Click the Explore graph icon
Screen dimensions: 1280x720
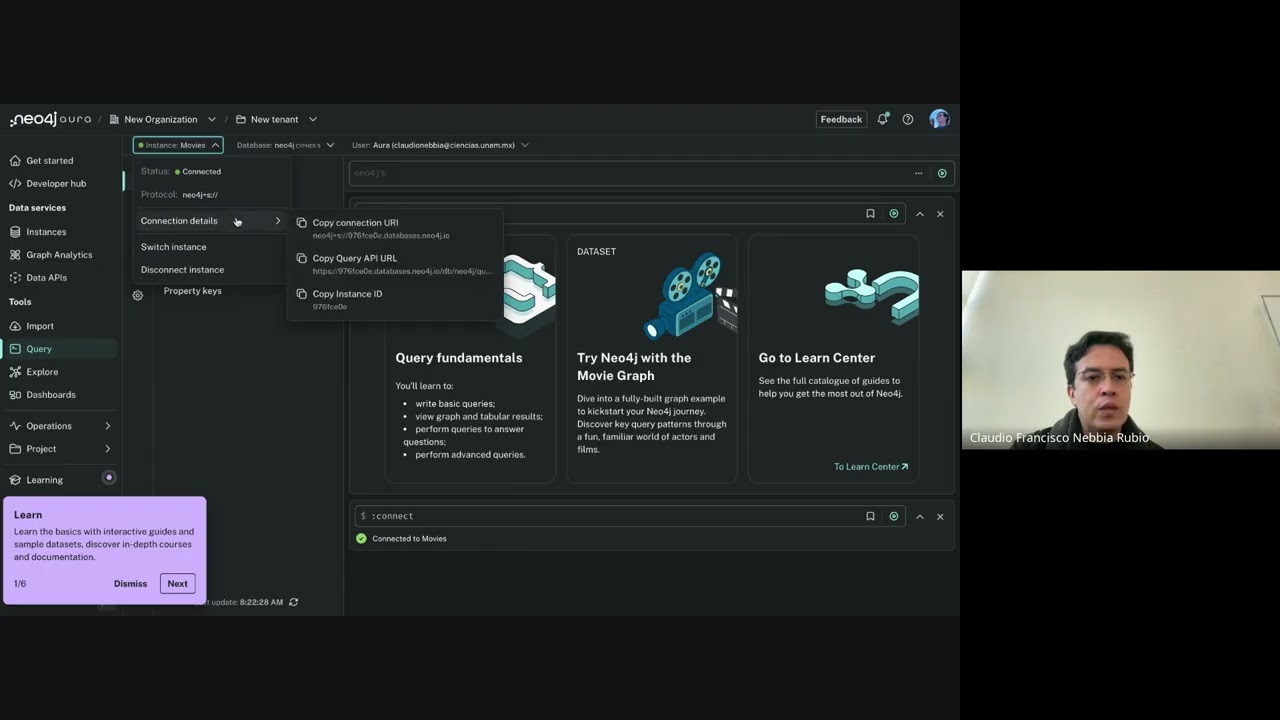tap(15, 372)
